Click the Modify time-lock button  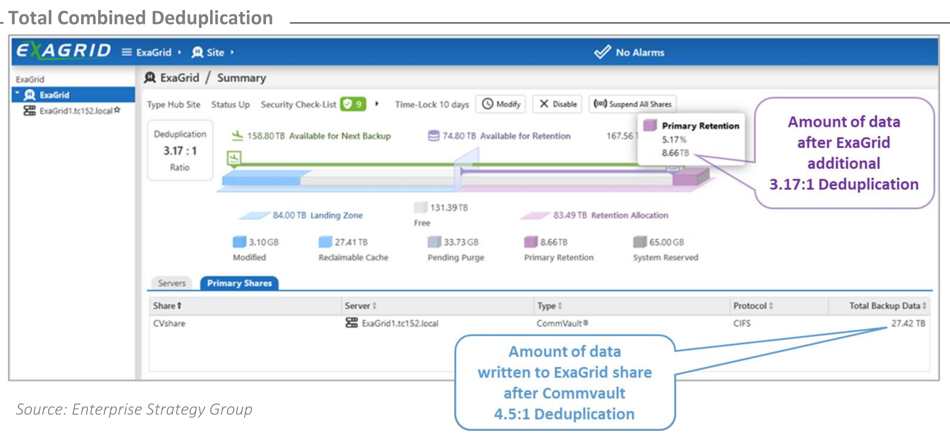point(500,104)
